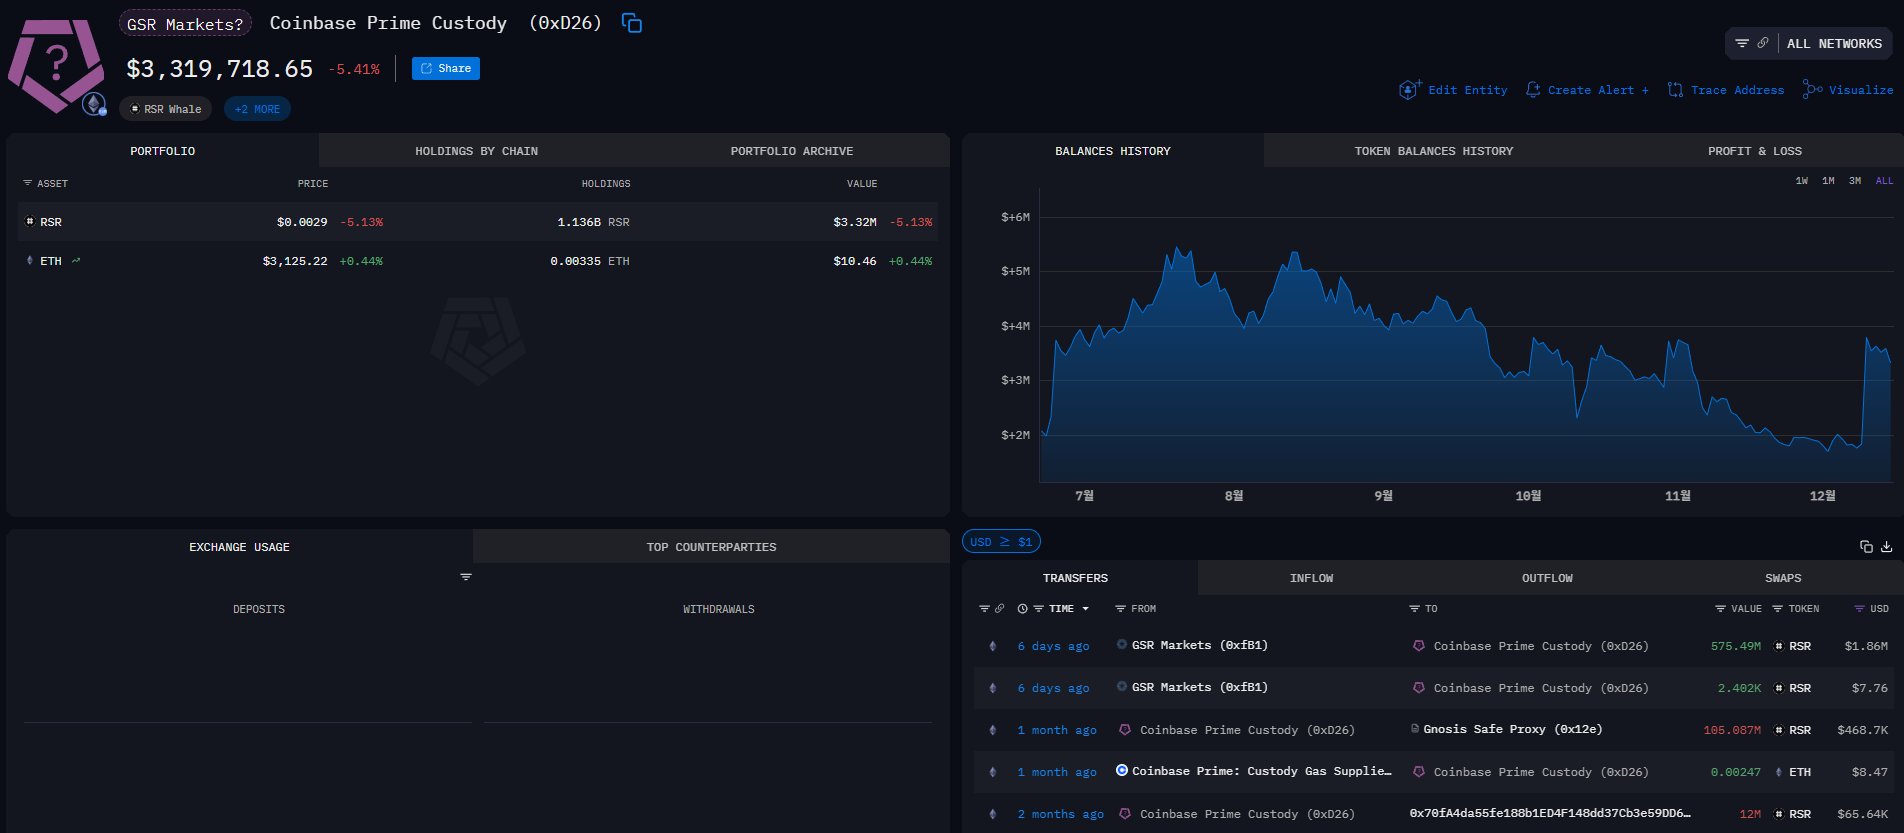Screen dimensions: 1904x833
Task: Click the copy icon above the transfers table
Action: (x=1866, y=546)
